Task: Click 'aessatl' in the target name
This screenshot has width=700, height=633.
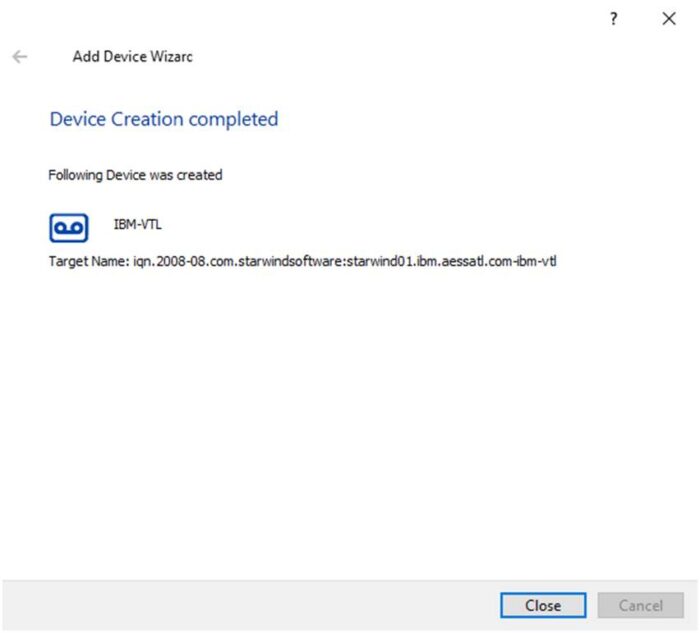Action: [451, 261]
